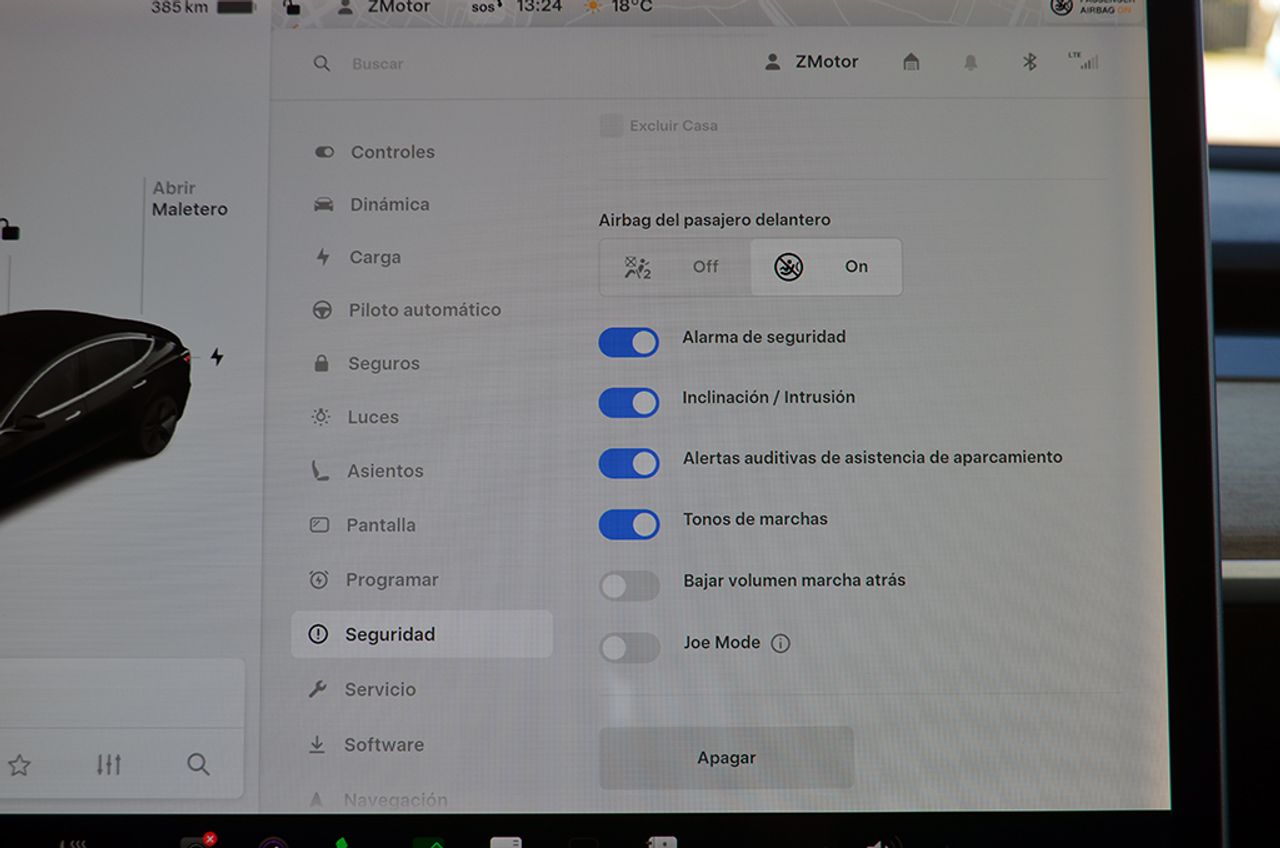Tap the magnifier icon below car image

pos(198,765)
